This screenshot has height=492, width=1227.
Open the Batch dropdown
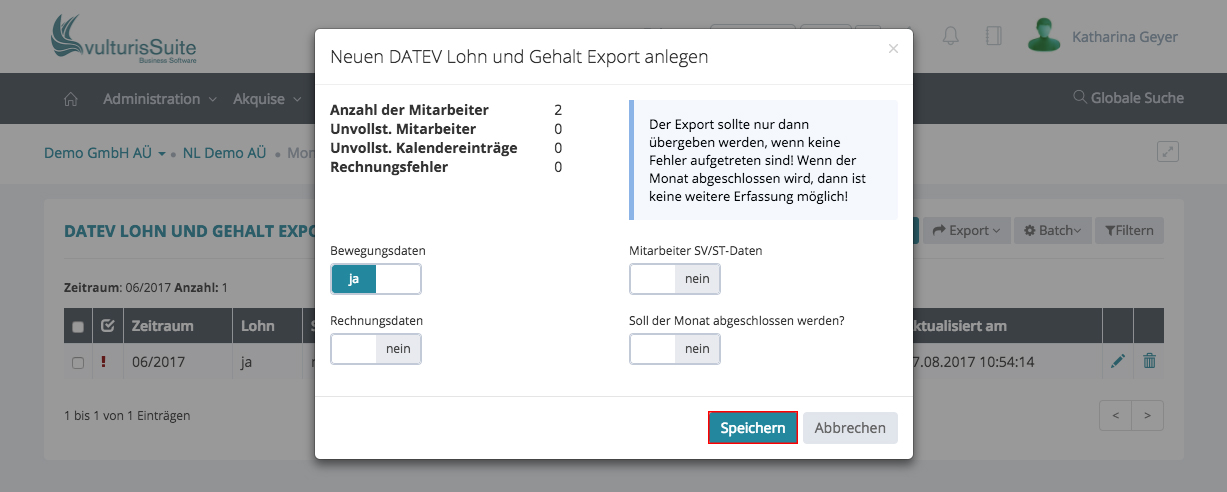pyautogui.click(x=1053, y=230)
